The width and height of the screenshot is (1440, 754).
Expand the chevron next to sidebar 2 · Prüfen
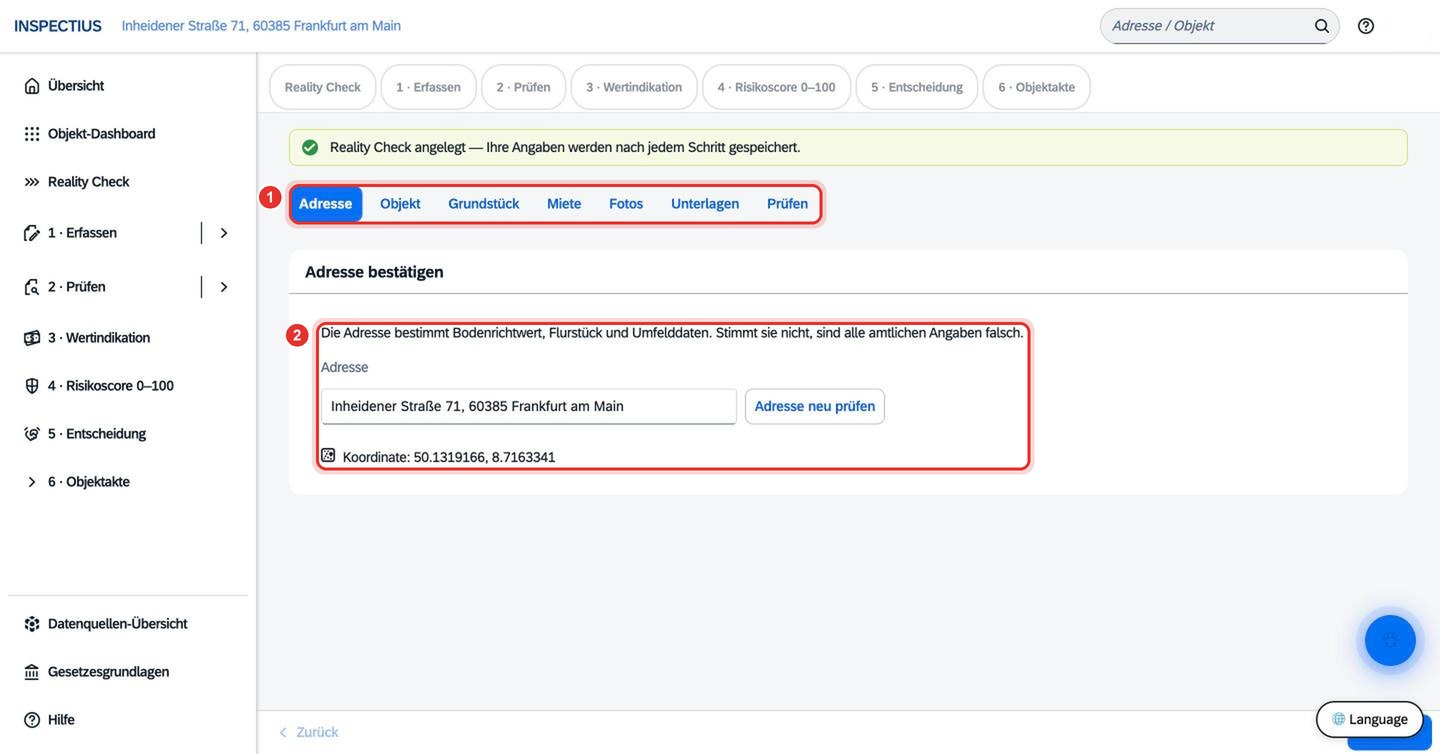click(x=224, y=287)
